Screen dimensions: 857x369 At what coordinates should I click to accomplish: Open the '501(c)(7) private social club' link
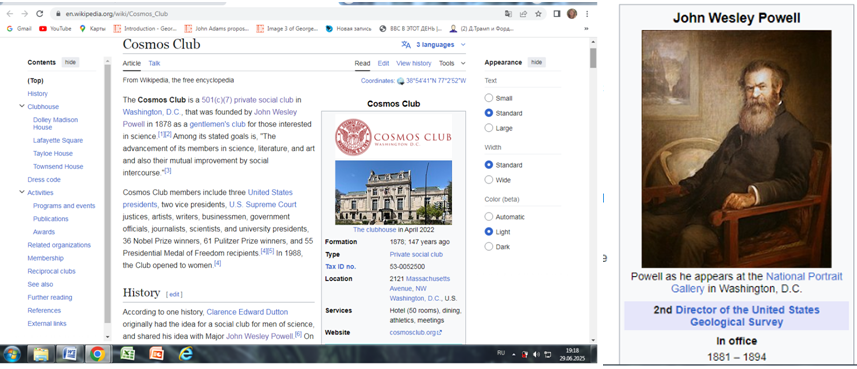coord(248,100)
